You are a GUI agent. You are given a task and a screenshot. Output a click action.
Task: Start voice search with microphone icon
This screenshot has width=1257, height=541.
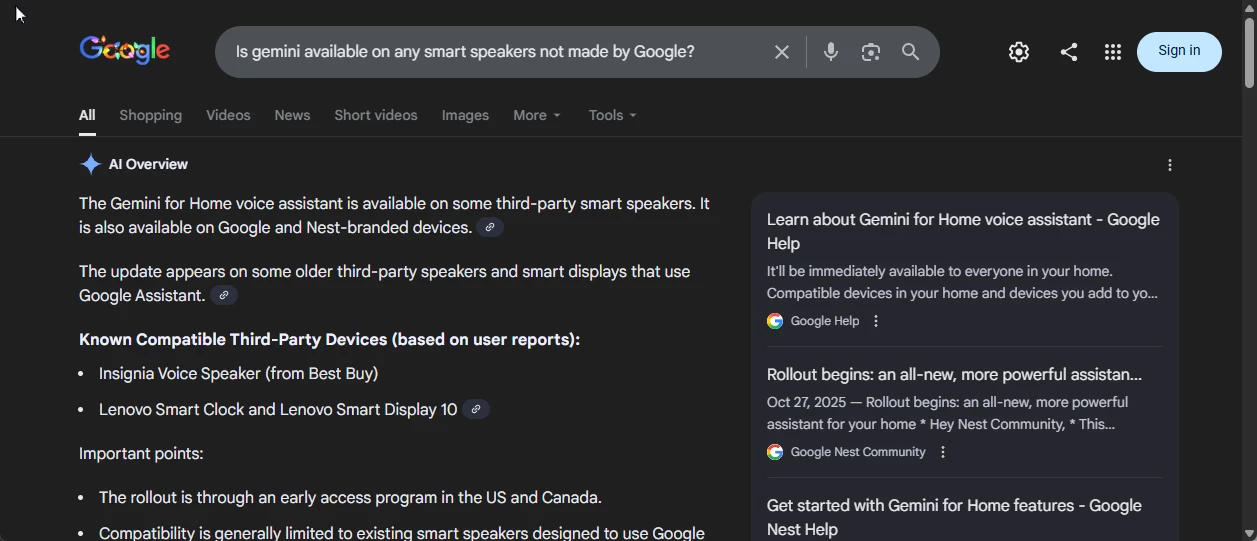[830, 52]
